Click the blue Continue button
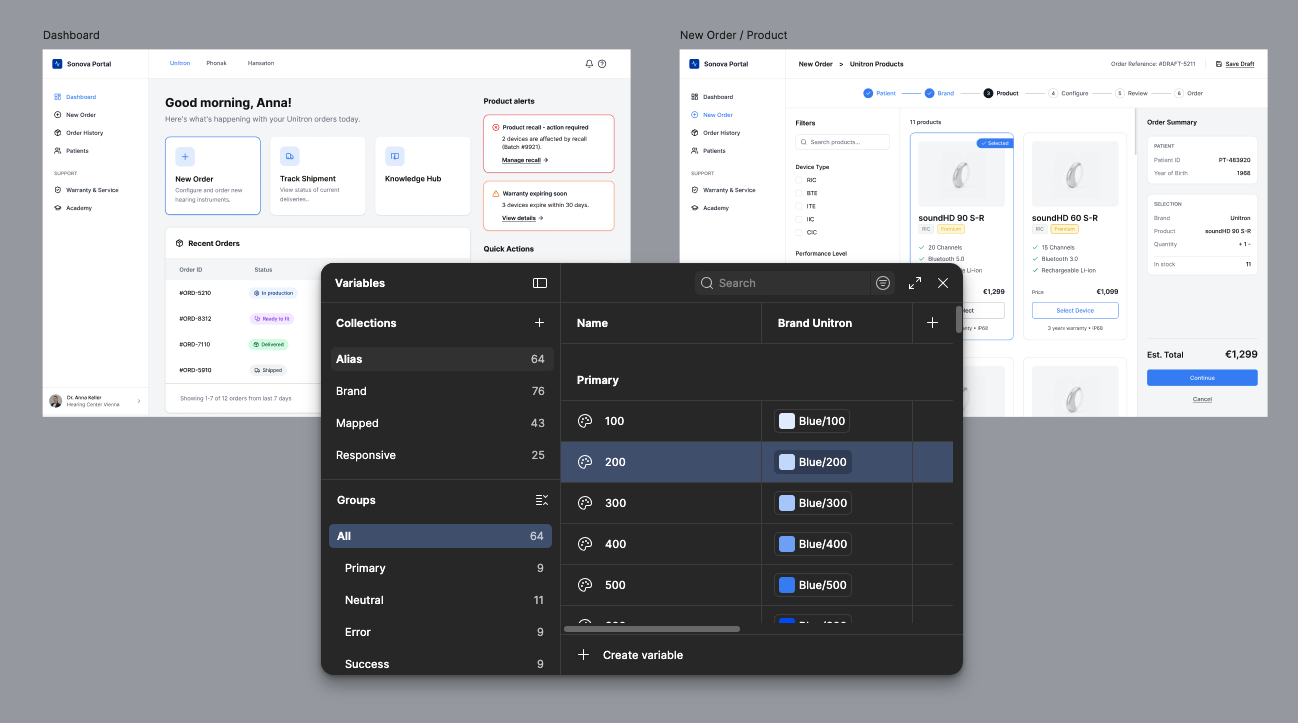 [1202, 378]
